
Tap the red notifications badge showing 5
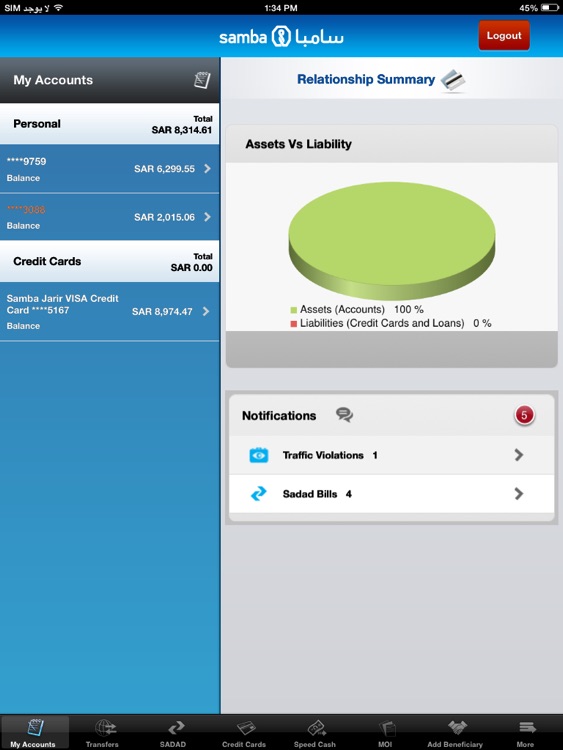tap(524, 415)
